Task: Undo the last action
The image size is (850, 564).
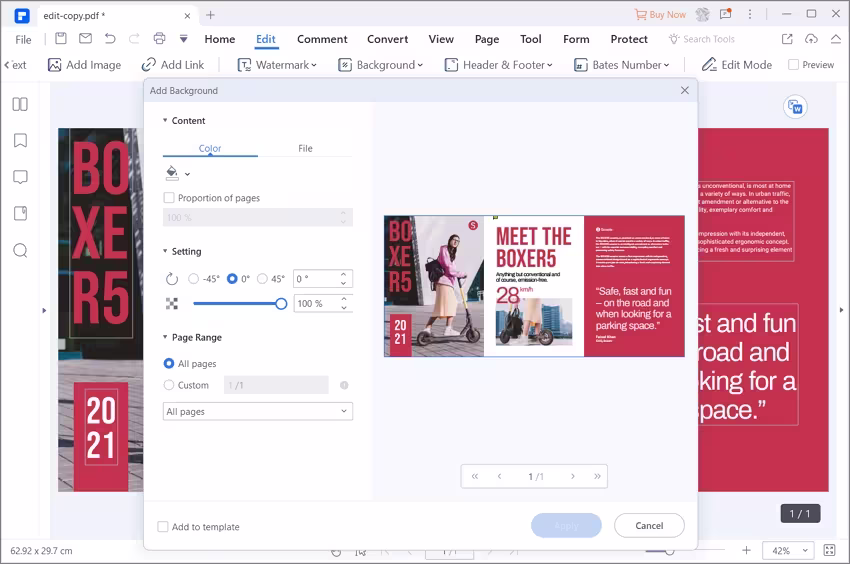Action: (110, 39)
